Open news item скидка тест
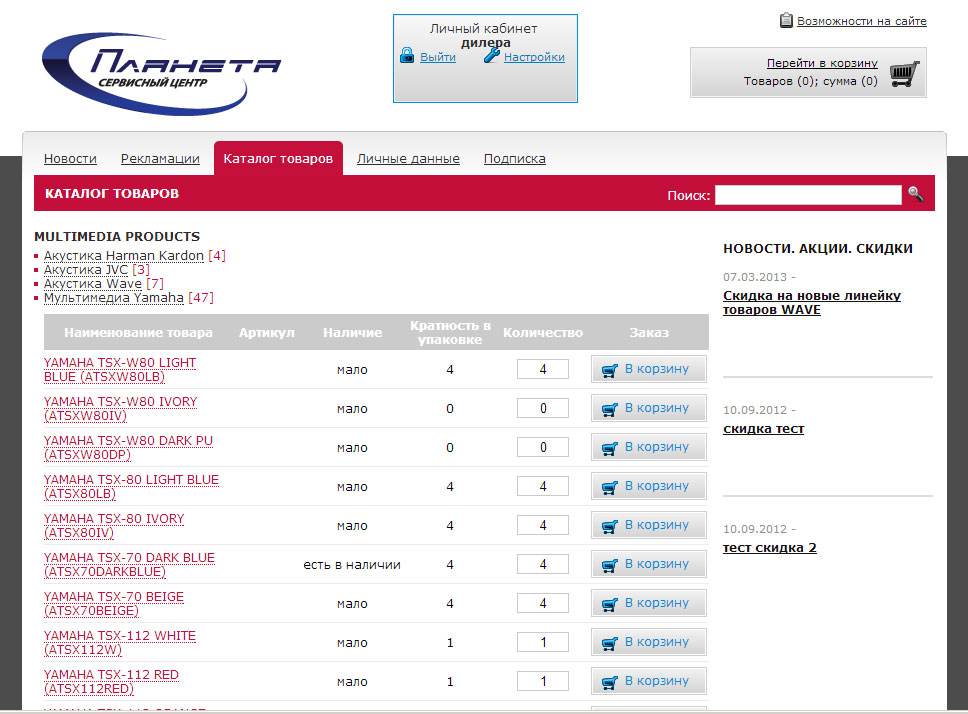Screen dimensions: 968x714 point(764,429)
